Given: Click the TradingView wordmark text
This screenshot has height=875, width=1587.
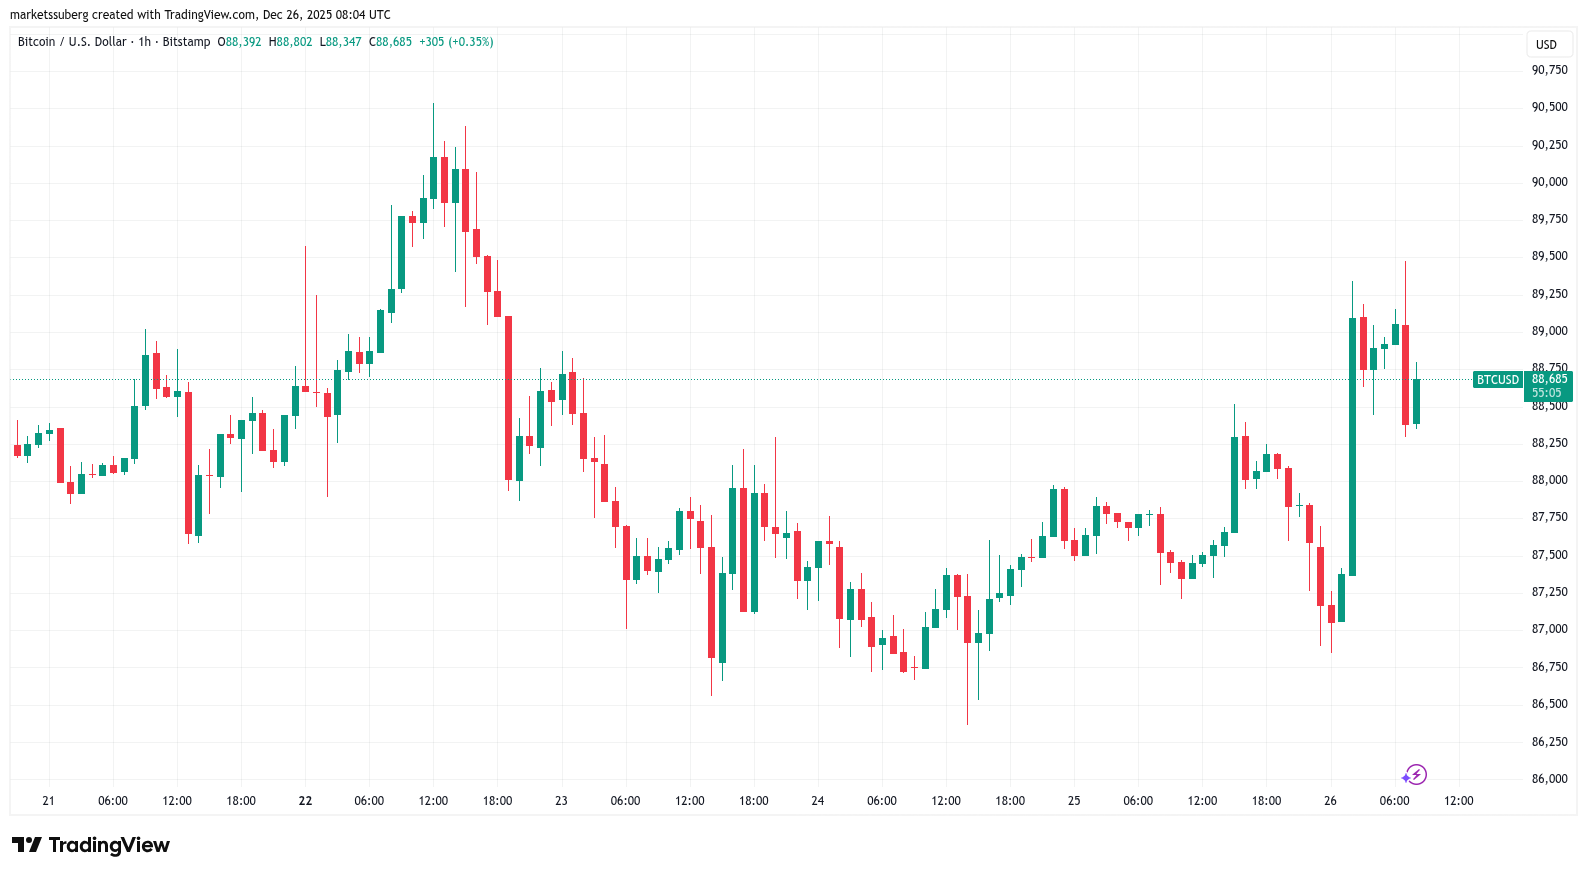Looking at the screenshot, I should coord(109,845).
